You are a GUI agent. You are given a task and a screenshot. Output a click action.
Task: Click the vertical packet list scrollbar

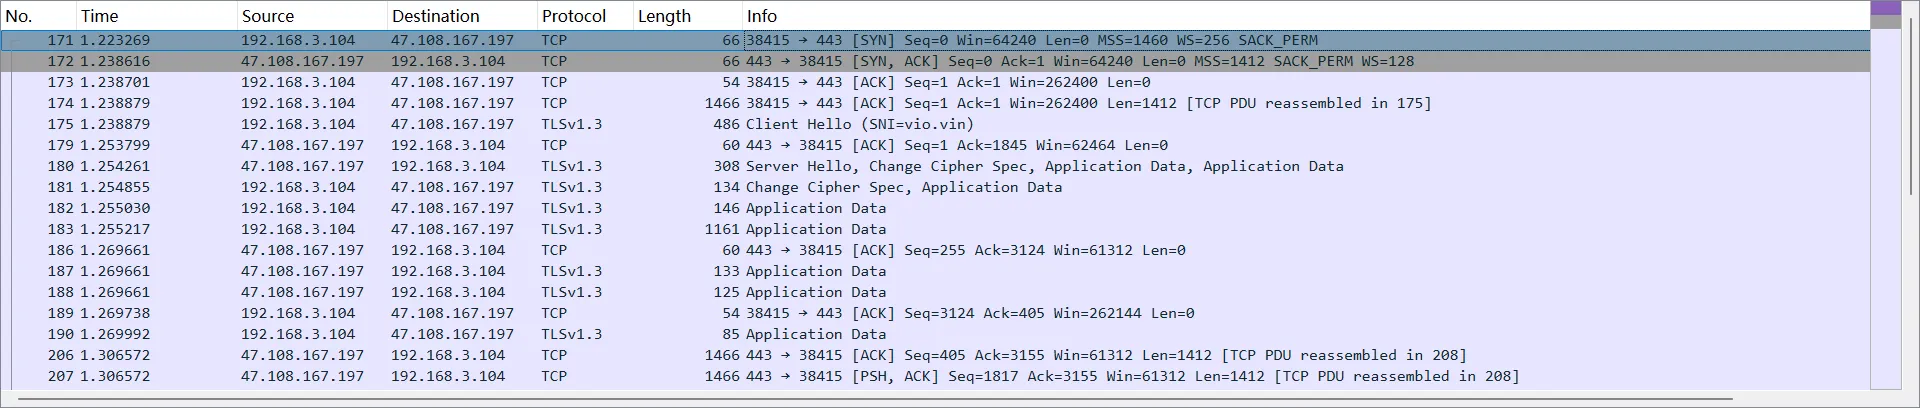[x=1885, y=200]
